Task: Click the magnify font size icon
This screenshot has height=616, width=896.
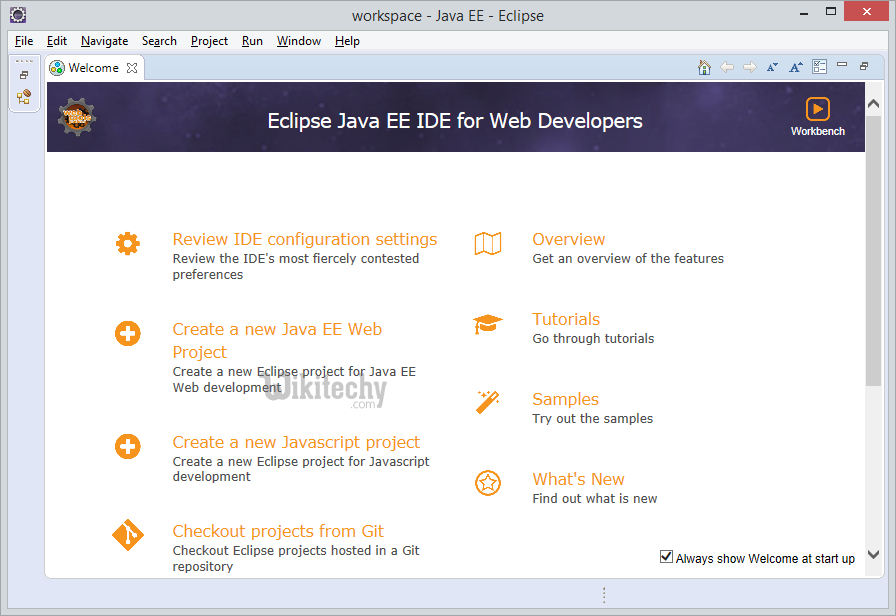Action: pos(796,67)
